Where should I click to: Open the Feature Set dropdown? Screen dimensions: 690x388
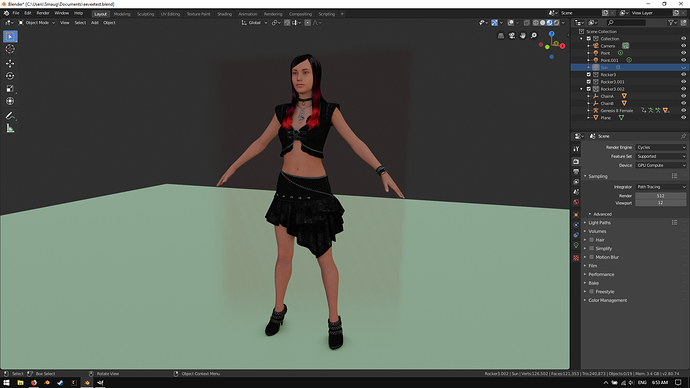661,156
